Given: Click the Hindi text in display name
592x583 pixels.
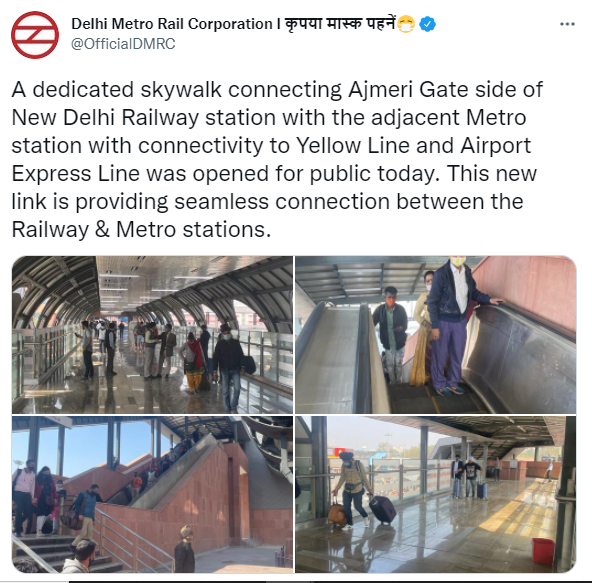Looking at the screenshot, I should (340, 23).
